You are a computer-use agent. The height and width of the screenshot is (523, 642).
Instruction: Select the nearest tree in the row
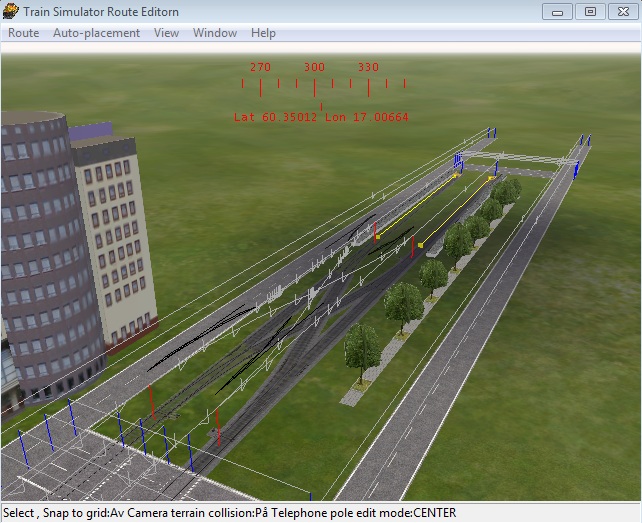[x=362, y=349]
